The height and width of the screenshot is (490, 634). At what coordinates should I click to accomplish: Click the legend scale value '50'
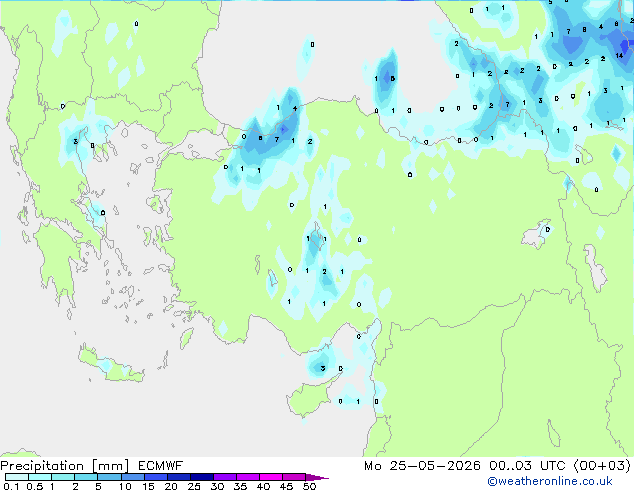click(x=309, y=486)
